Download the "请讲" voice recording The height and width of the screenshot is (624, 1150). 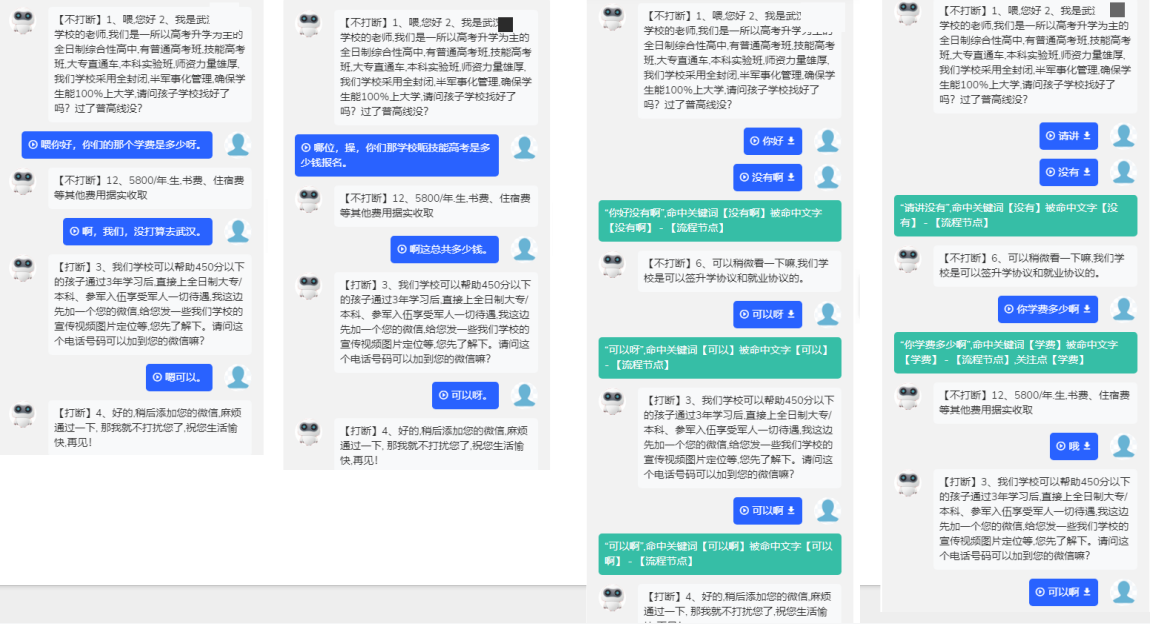pyautogui.click(x=1087, y=136)
